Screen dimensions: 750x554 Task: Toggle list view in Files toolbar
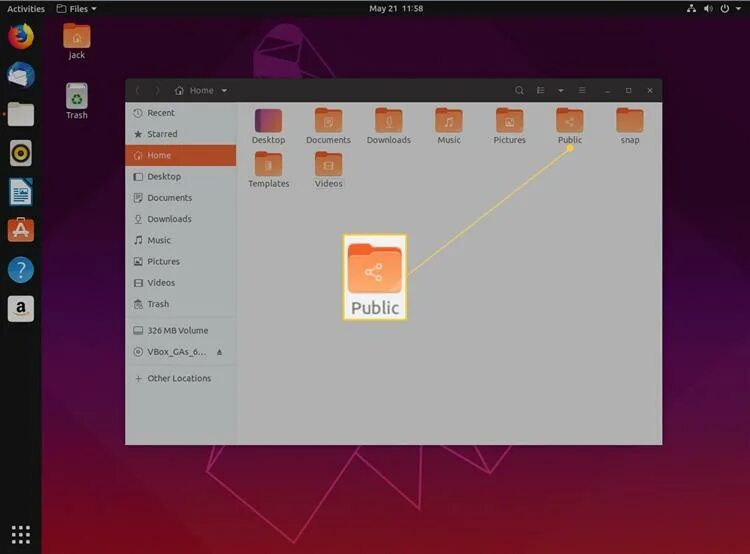540,90
